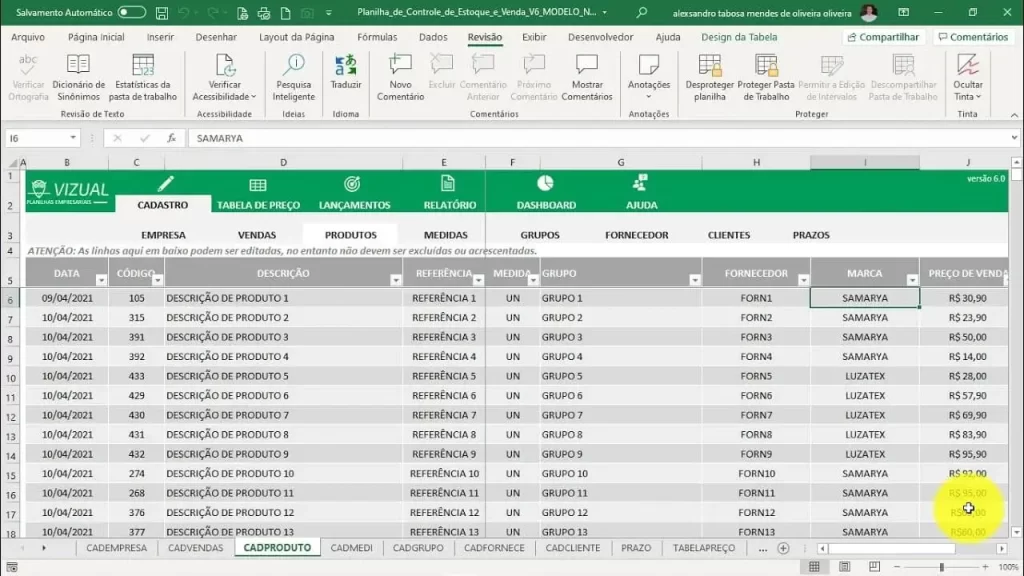This screenshot has height=576, width=1024.
Task: Open AJUDA navigation icon
Action: point(640,183)
